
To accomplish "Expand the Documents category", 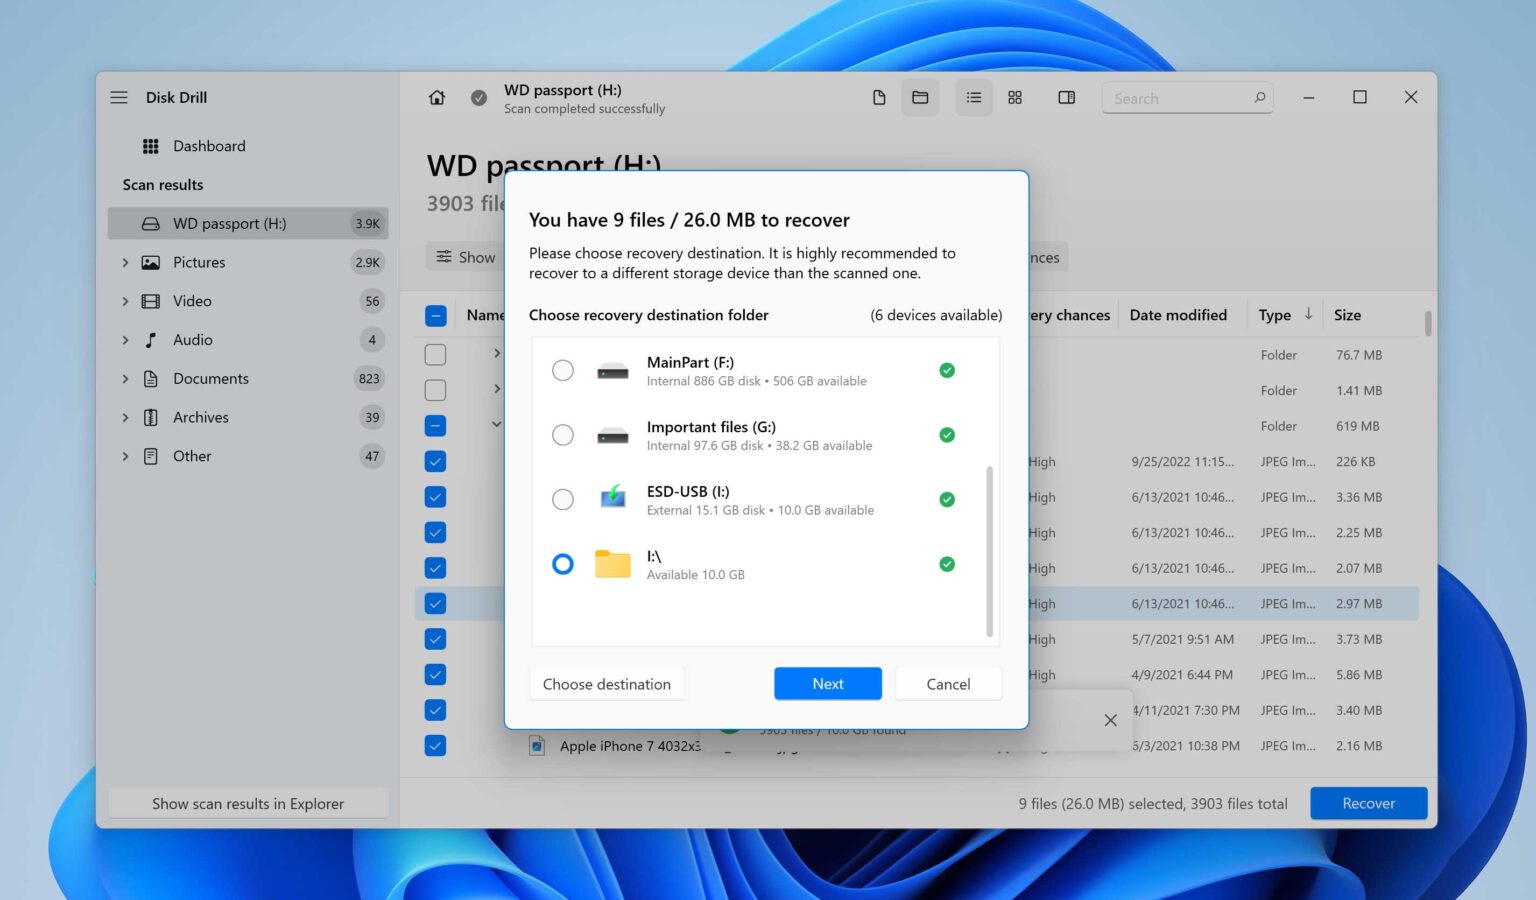I will [x=125, y=378].
